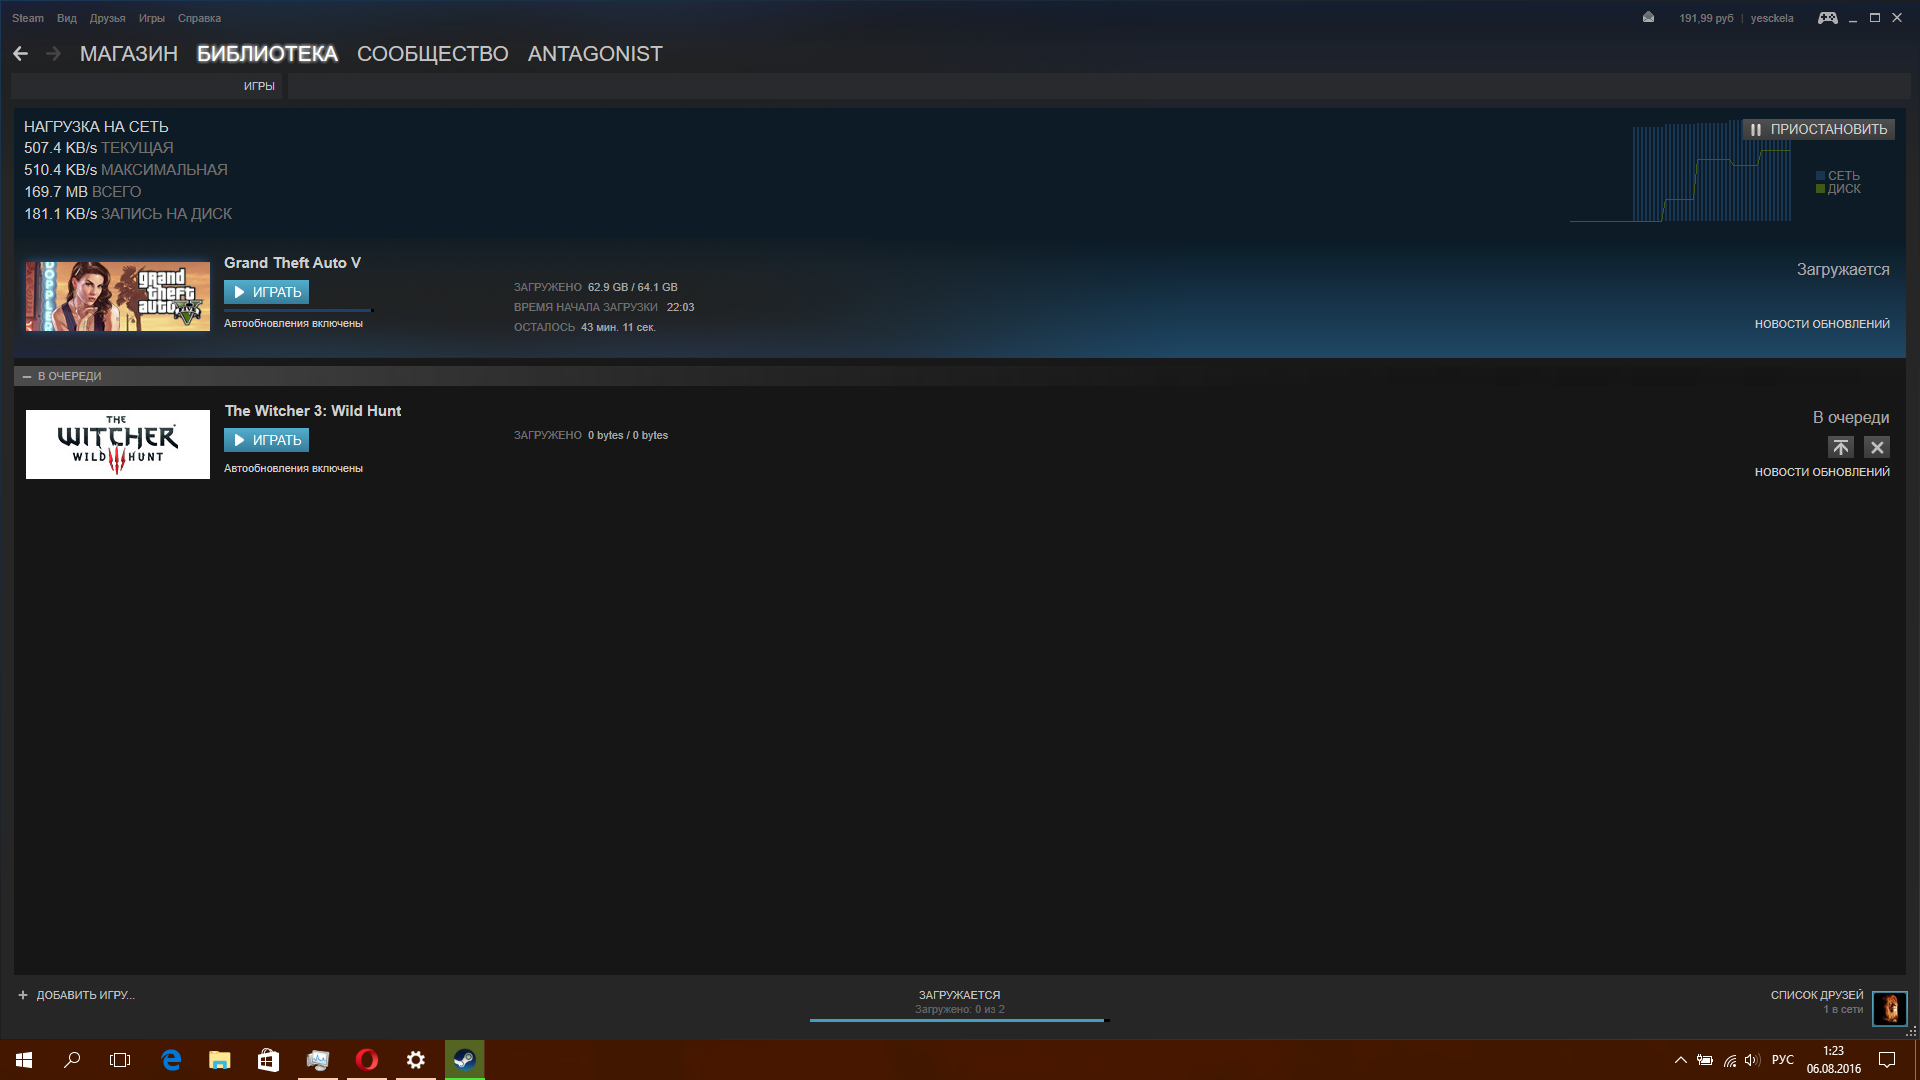Open СПИСОК ДРУЗЕЙ friends list

point(1817,996)
